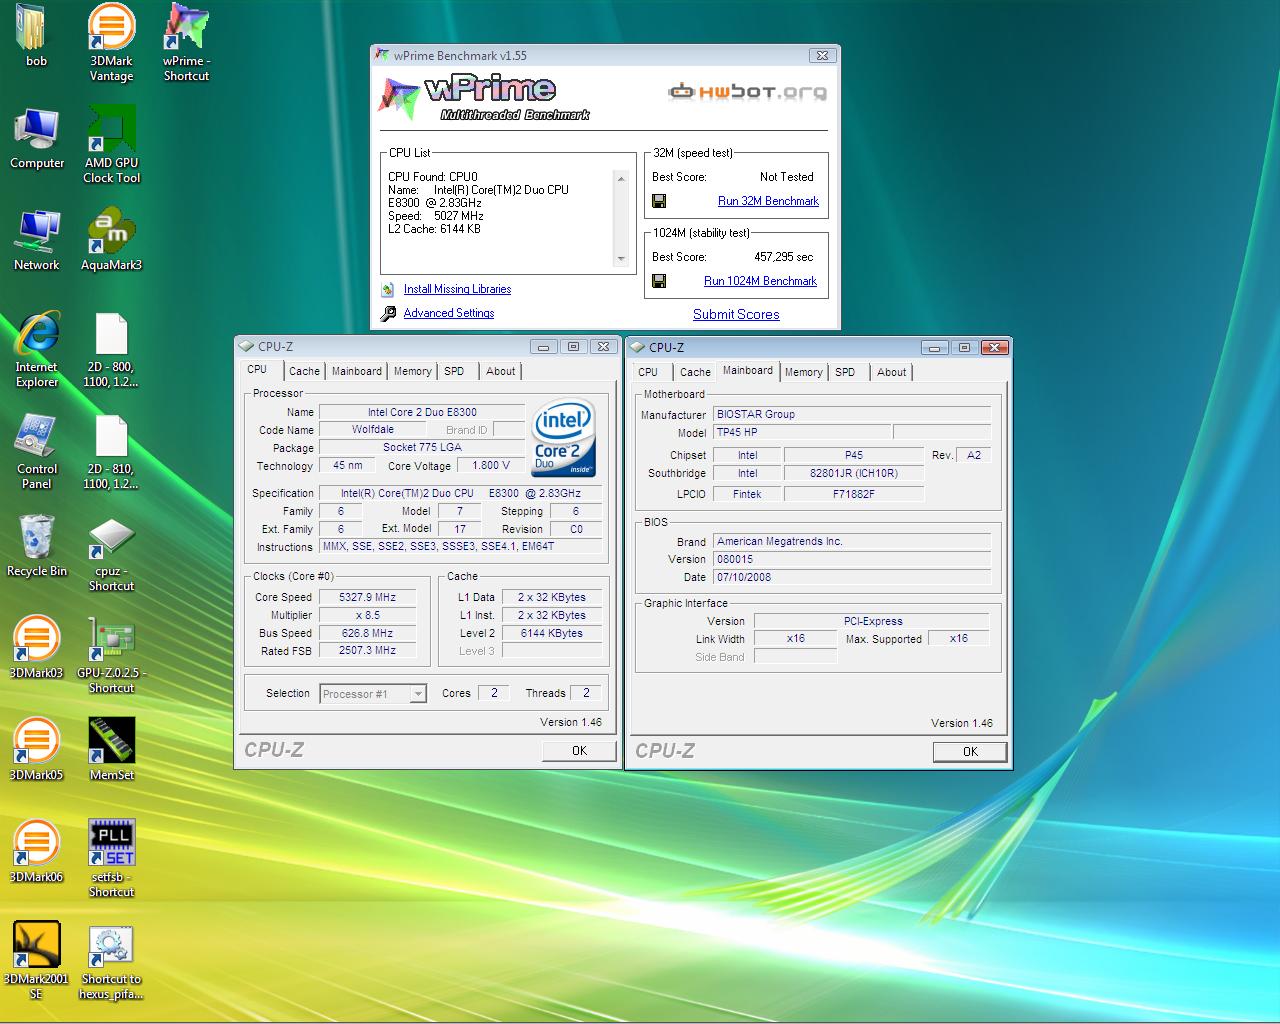Run 1024M Benchmark link
Screen dimensions: 1280x1024
(760, 281)
